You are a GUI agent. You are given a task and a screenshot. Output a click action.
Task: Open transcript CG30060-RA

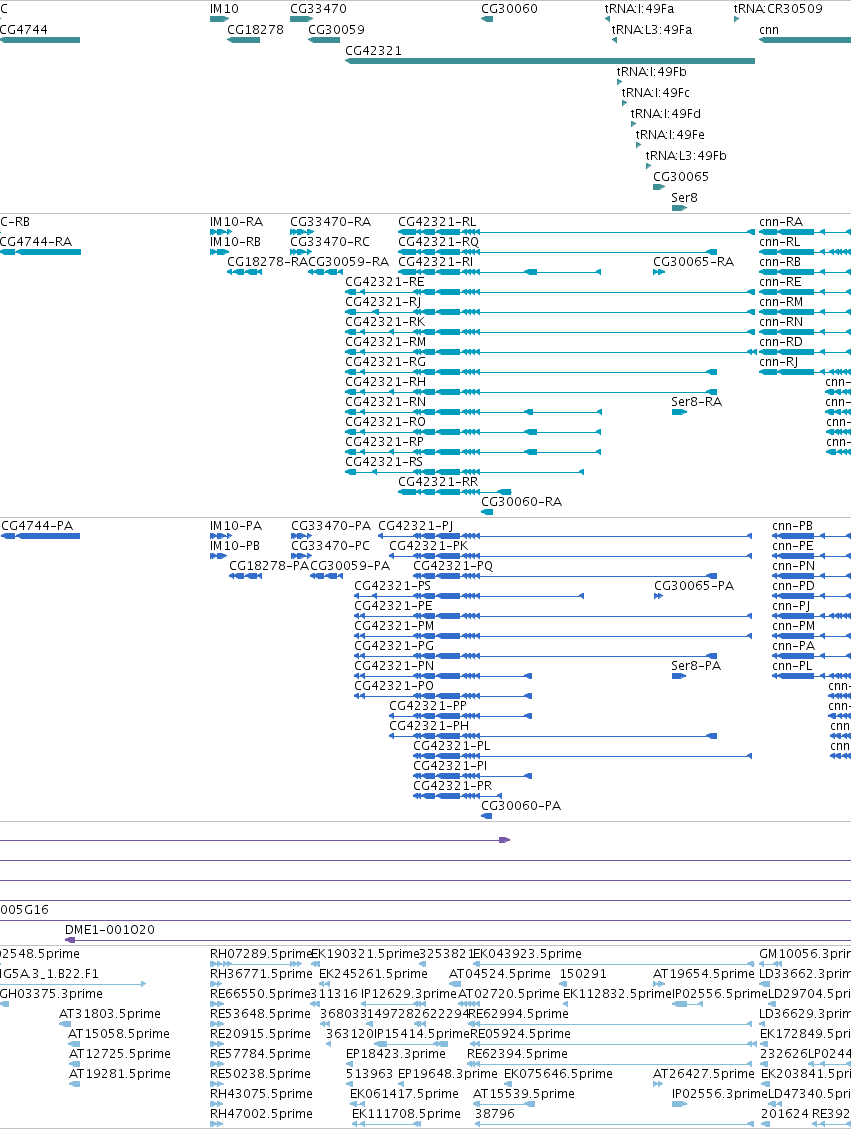(x=521, y=502)
